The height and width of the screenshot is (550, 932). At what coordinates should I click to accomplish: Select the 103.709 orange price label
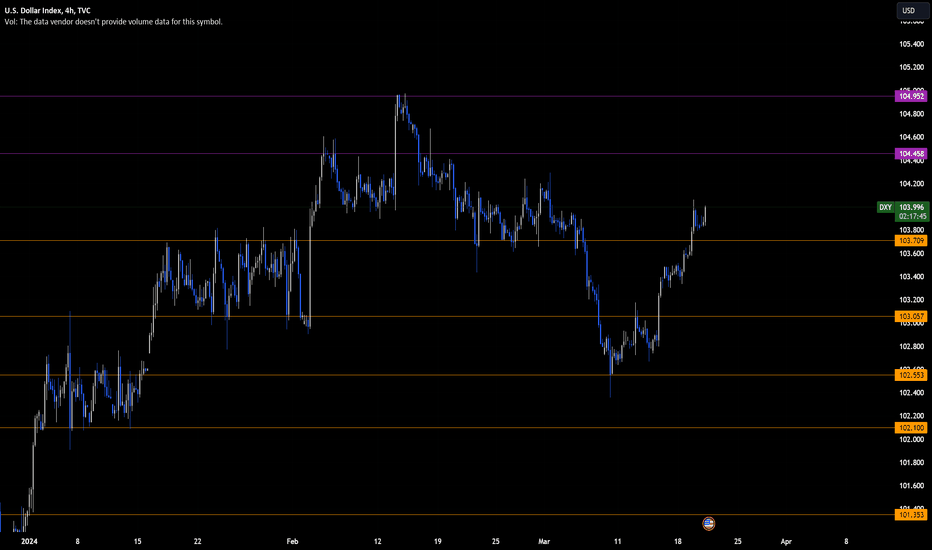click(911, 241)
